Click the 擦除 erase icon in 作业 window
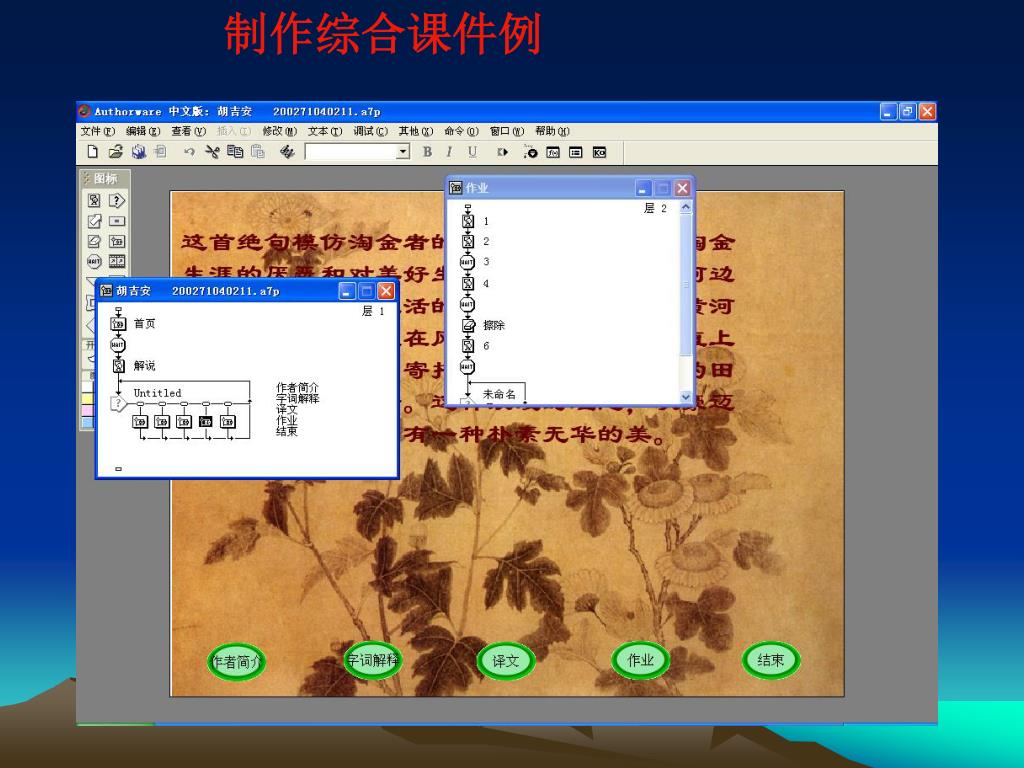Image resolution: width=1024 pixels, height=768 pixels. coord(468,325)
